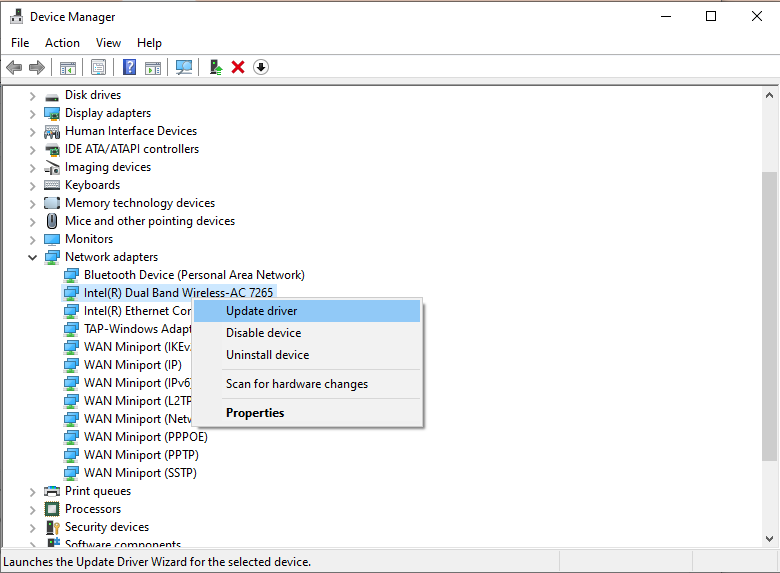
Task: Click the Memory technology devices icon
Action: [52, 203]
